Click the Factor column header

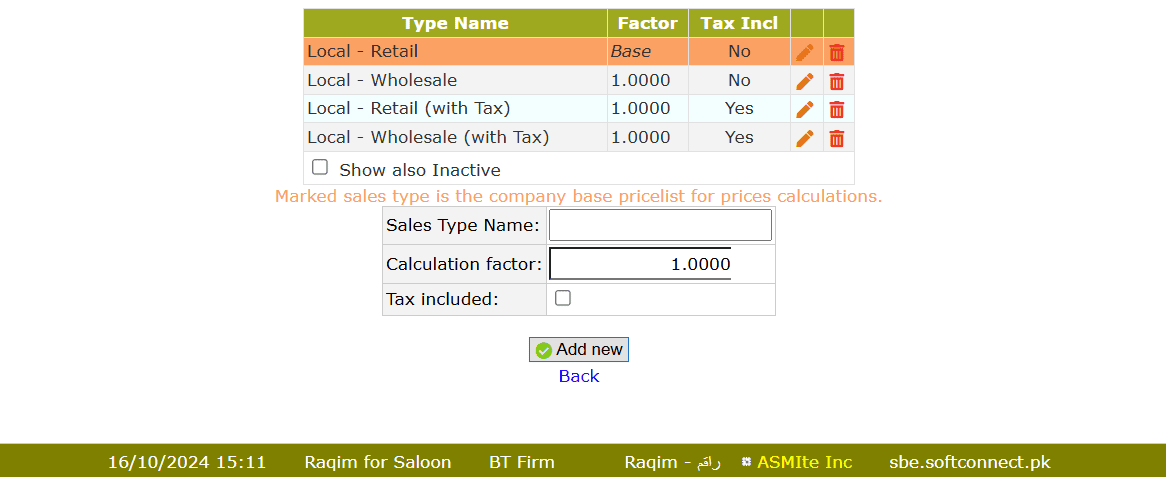(647, 23)
